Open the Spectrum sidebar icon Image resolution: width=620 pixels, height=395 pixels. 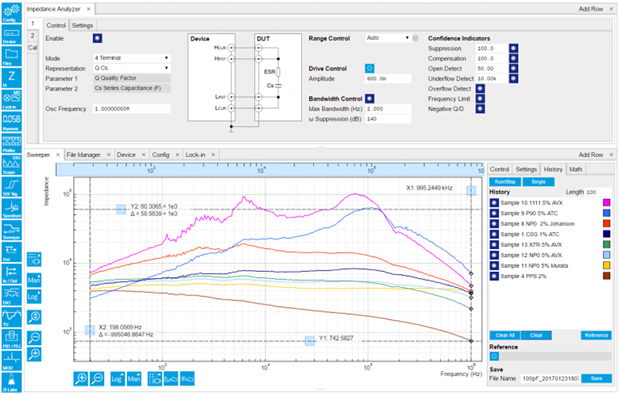[x=12, y=208]
